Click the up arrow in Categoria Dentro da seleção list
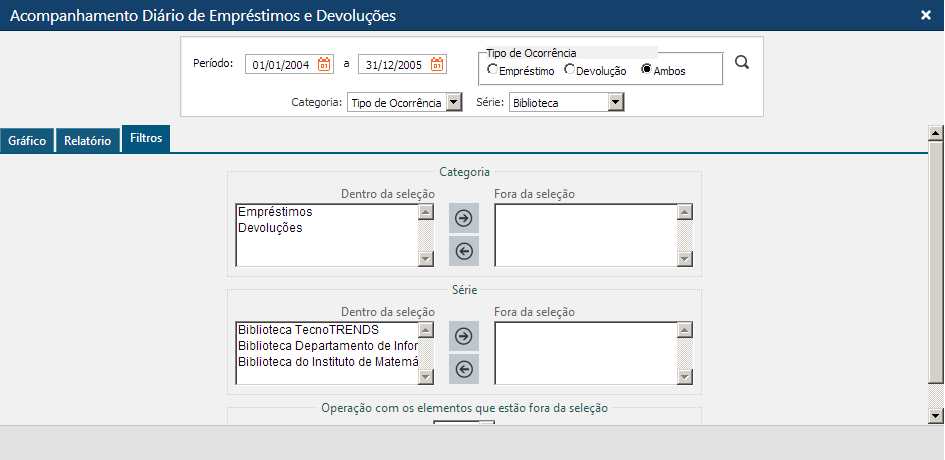Screen dimensions: 945x460 (x=426, y=212)
